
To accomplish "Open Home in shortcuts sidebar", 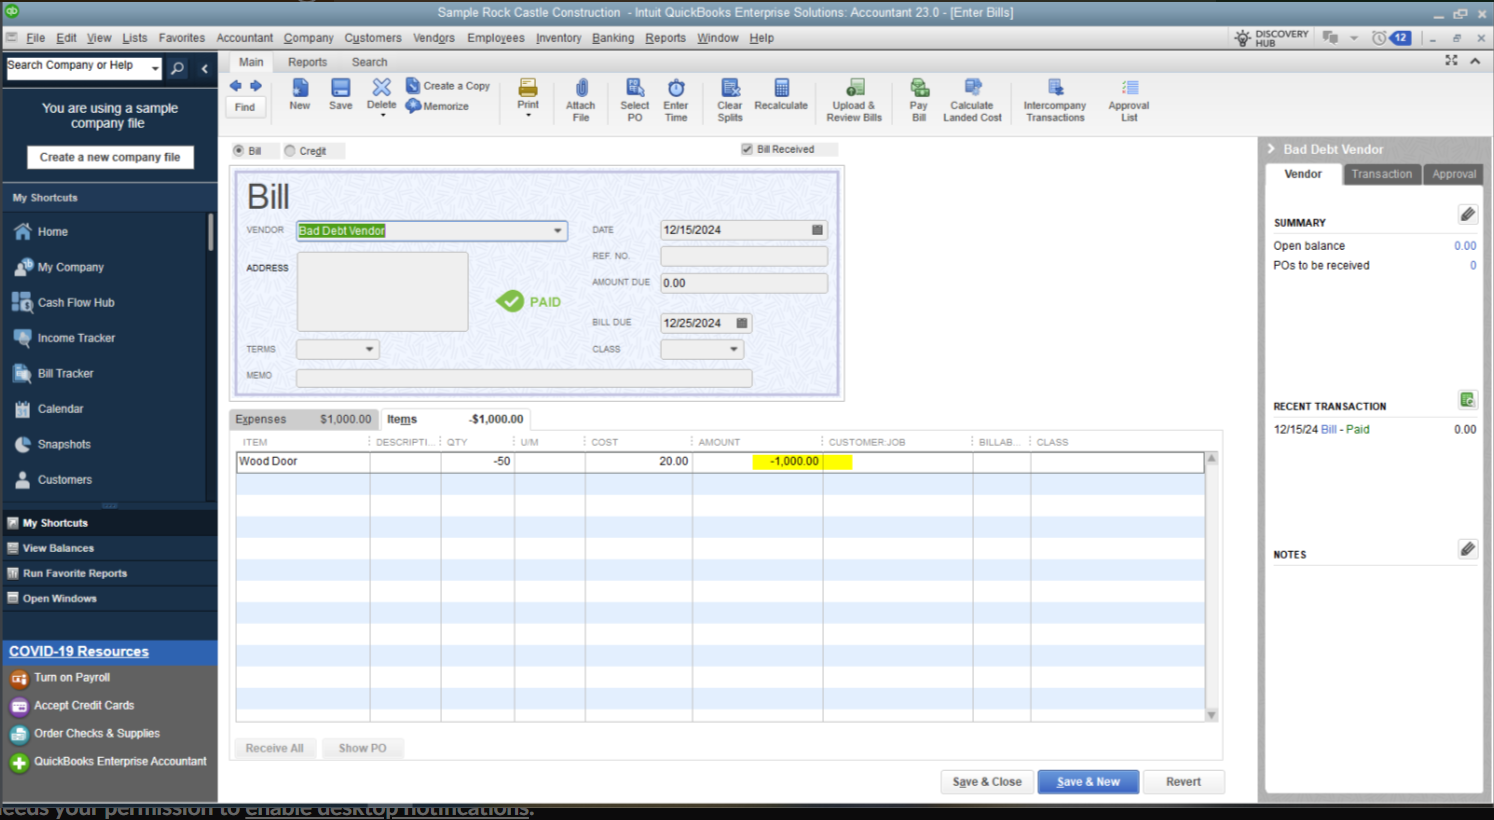I will (x=52, y=231).
